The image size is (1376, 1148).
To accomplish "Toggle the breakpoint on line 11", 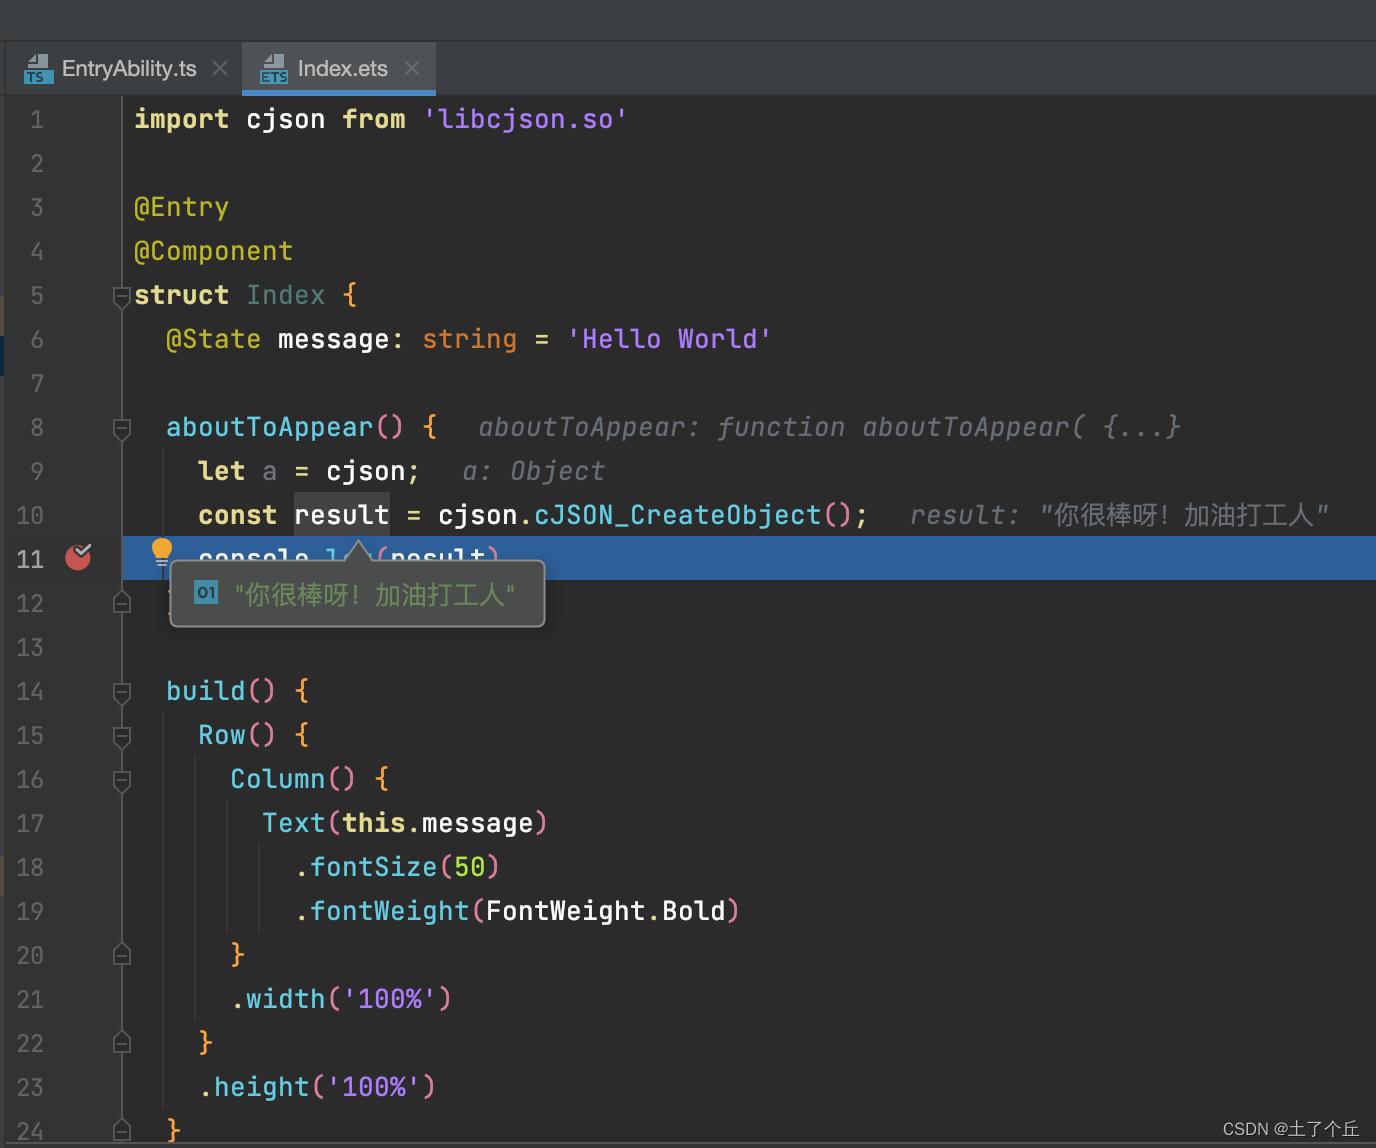I will 78,557.
